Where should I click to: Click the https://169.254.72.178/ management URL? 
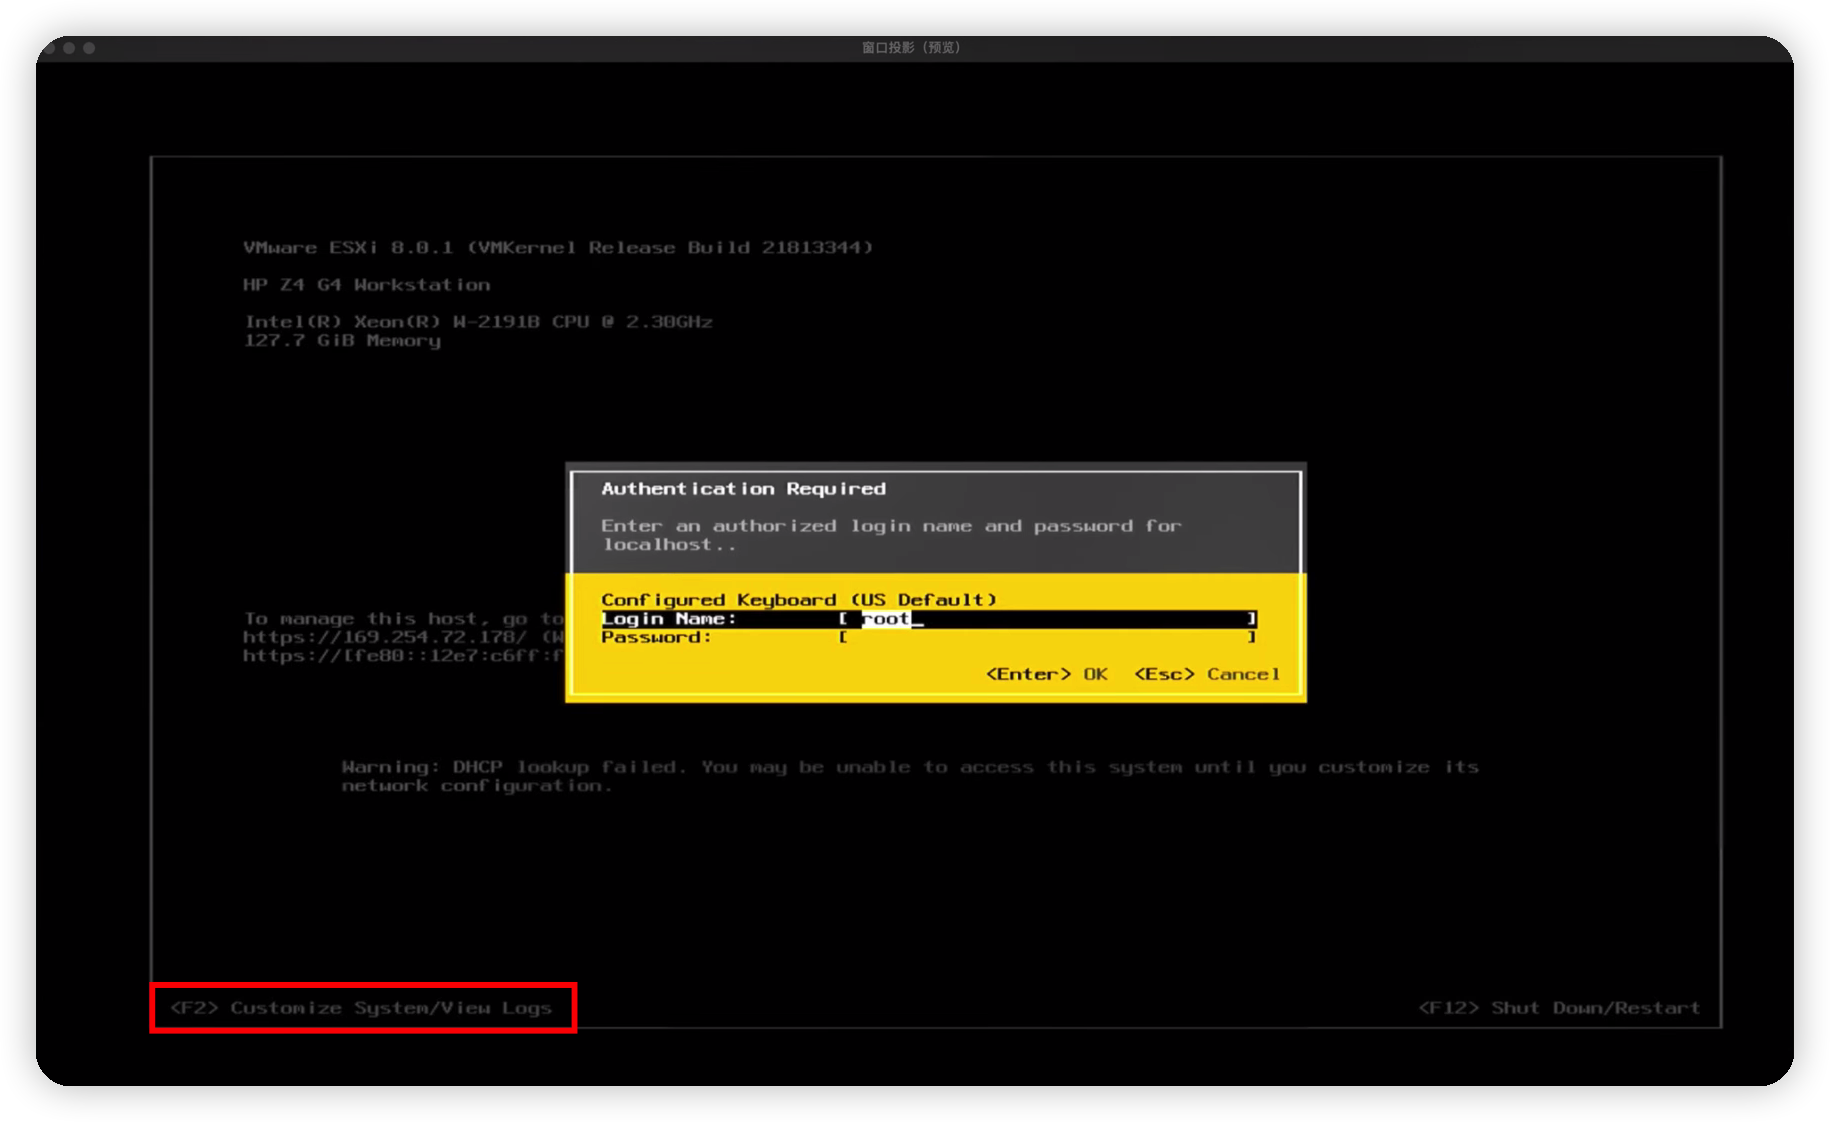385,637
